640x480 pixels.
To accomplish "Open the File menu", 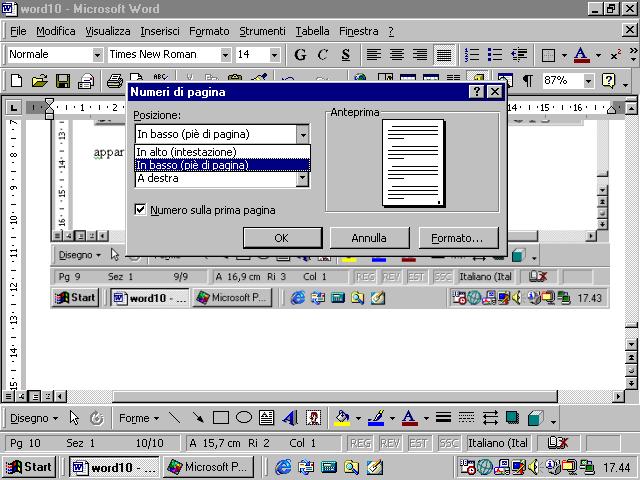I will (18, 31).
